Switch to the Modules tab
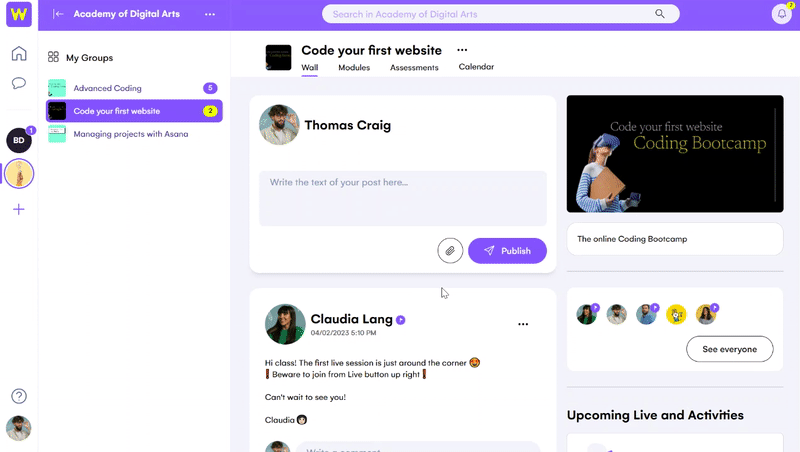Viewport: 800px width, 452px height. point(354,67)
